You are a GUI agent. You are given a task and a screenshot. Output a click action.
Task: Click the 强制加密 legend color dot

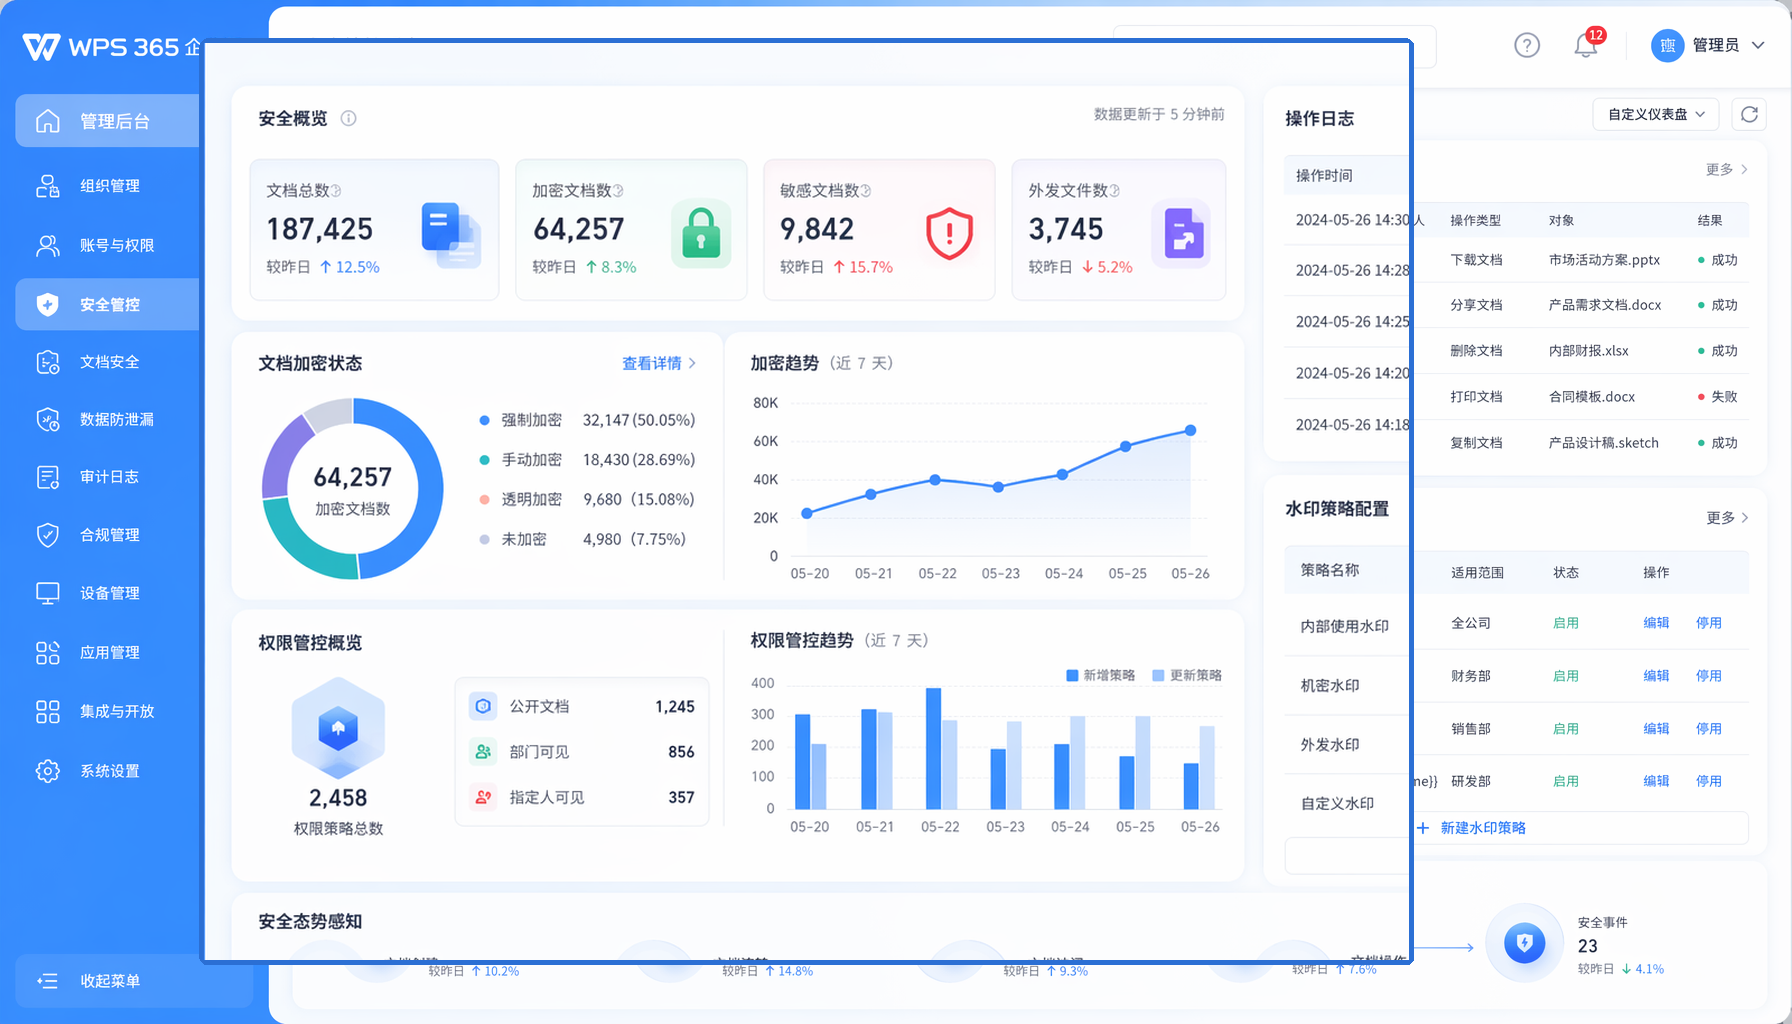click(x=485, y=420)
